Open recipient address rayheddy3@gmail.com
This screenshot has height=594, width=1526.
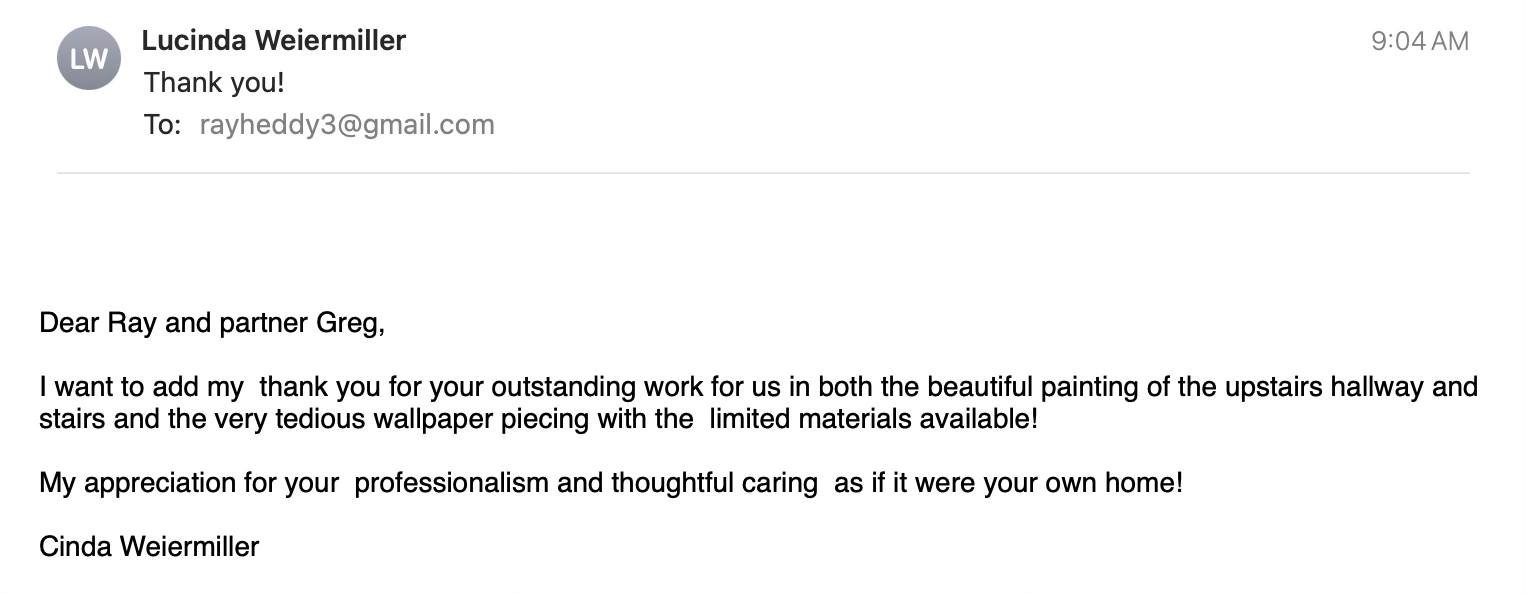point(347,125)
